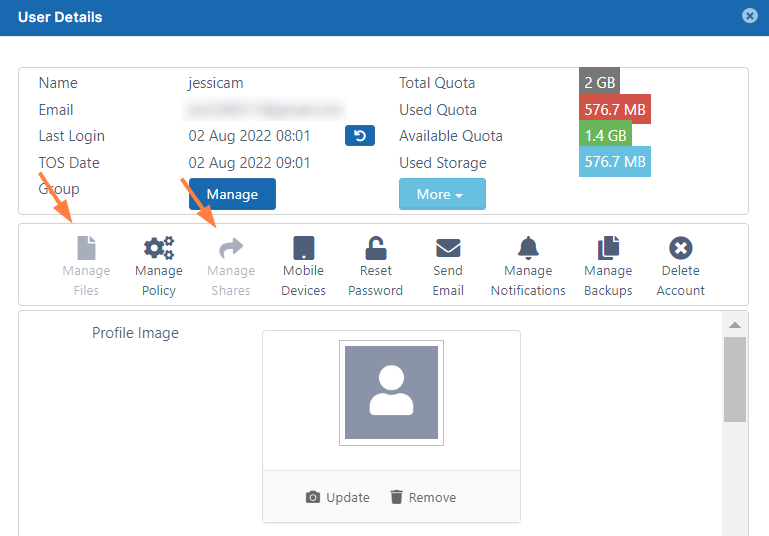This screenshot has height=536, width=769.
Task: Remove the profile image
Action: [422, 497]
